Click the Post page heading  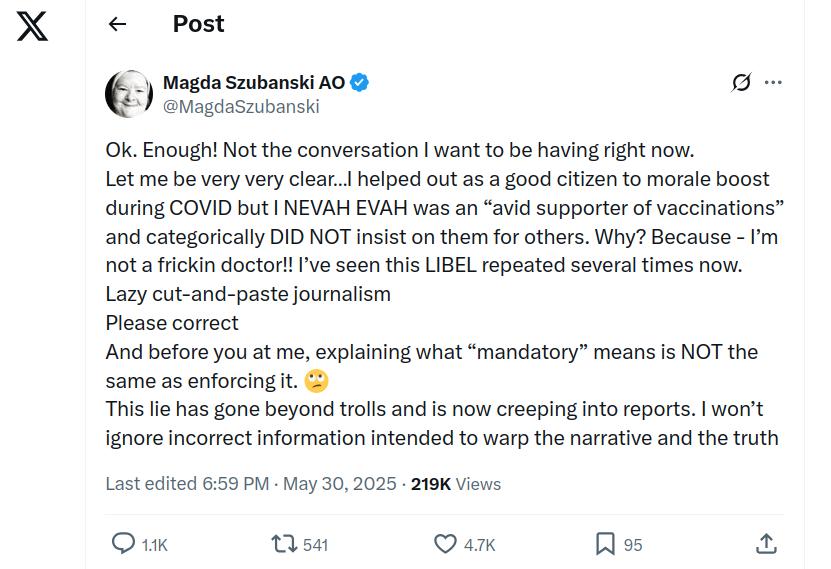point(198,25)
